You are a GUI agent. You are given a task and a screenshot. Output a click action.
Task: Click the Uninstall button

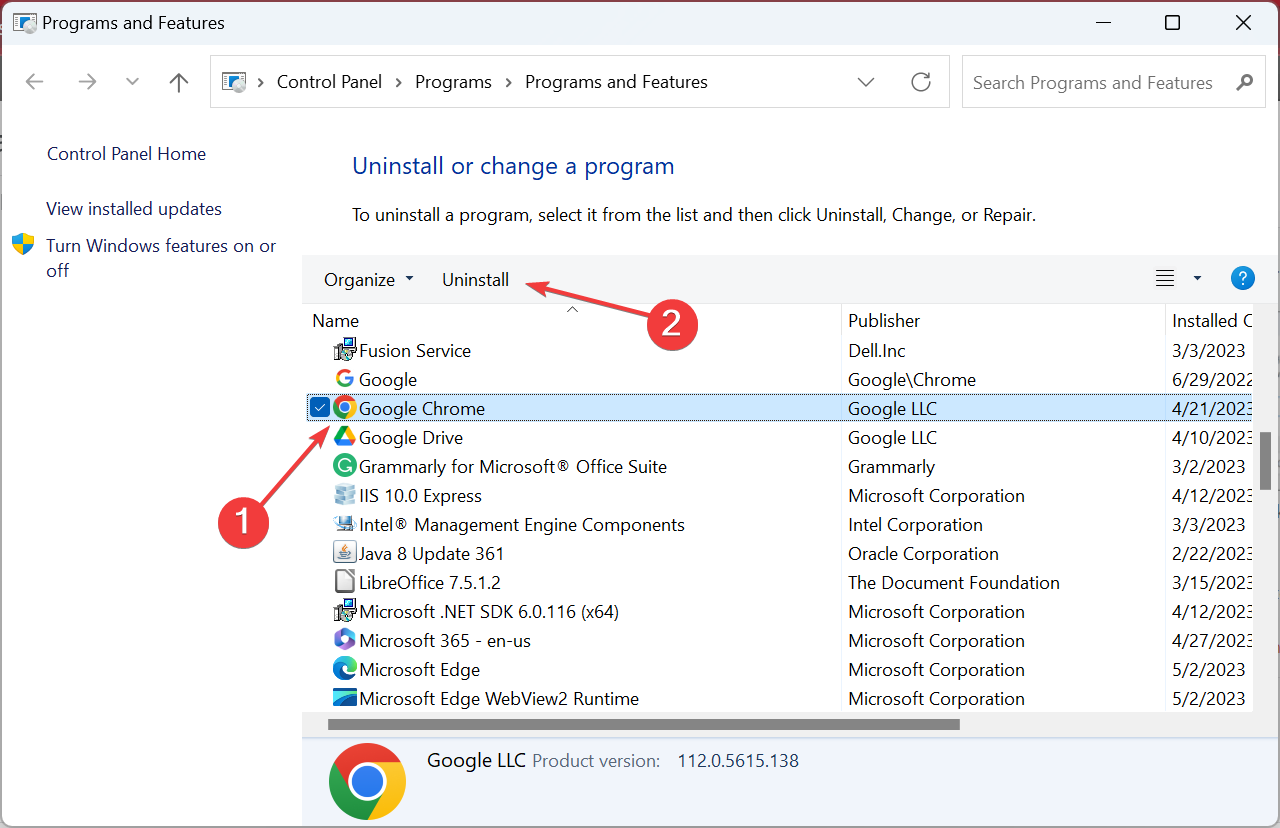(475, 279)
